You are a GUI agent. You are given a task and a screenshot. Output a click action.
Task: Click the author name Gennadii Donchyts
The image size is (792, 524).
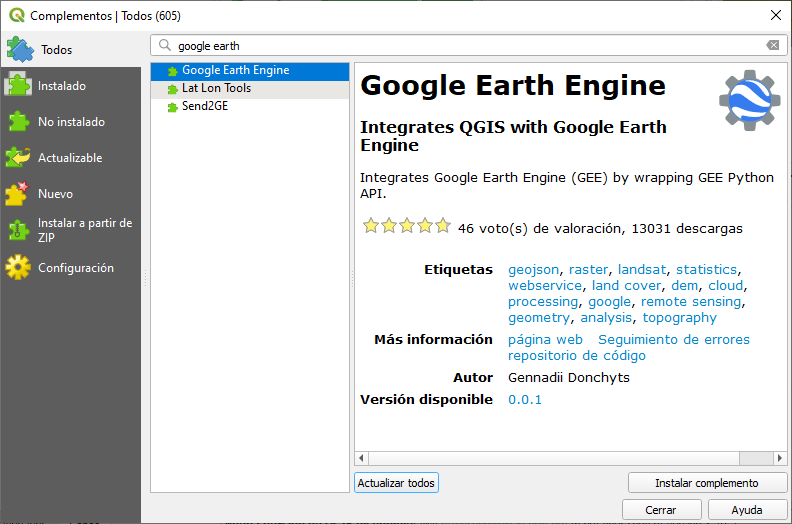pyautogui.click(x=569, y=378)
